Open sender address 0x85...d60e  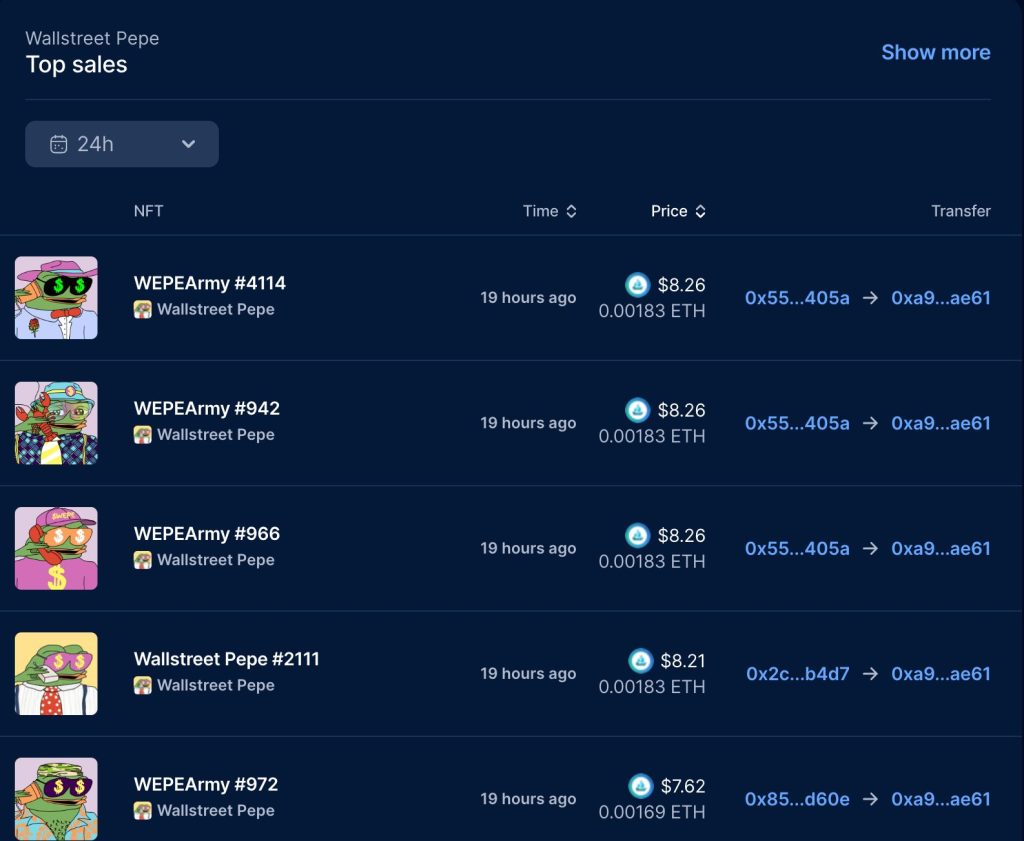point(797,799)
